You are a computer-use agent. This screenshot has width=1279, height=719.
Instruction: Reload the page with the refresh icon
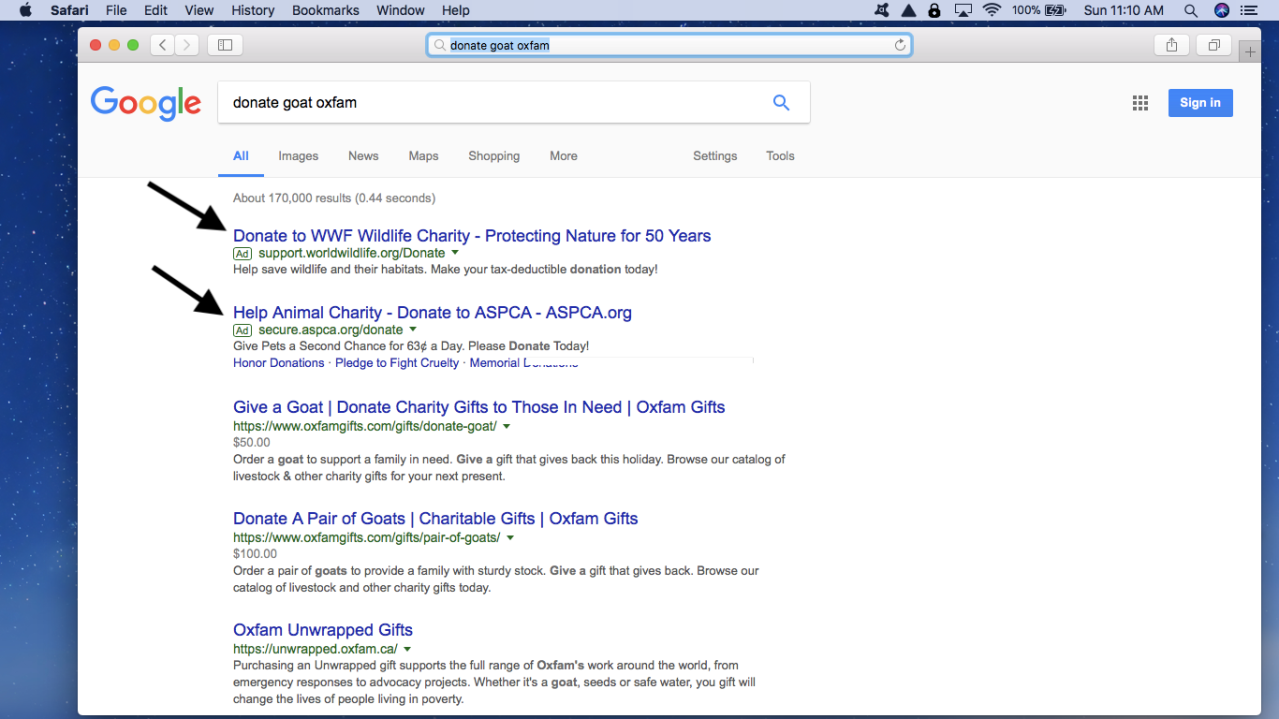[x=900, y=45]
